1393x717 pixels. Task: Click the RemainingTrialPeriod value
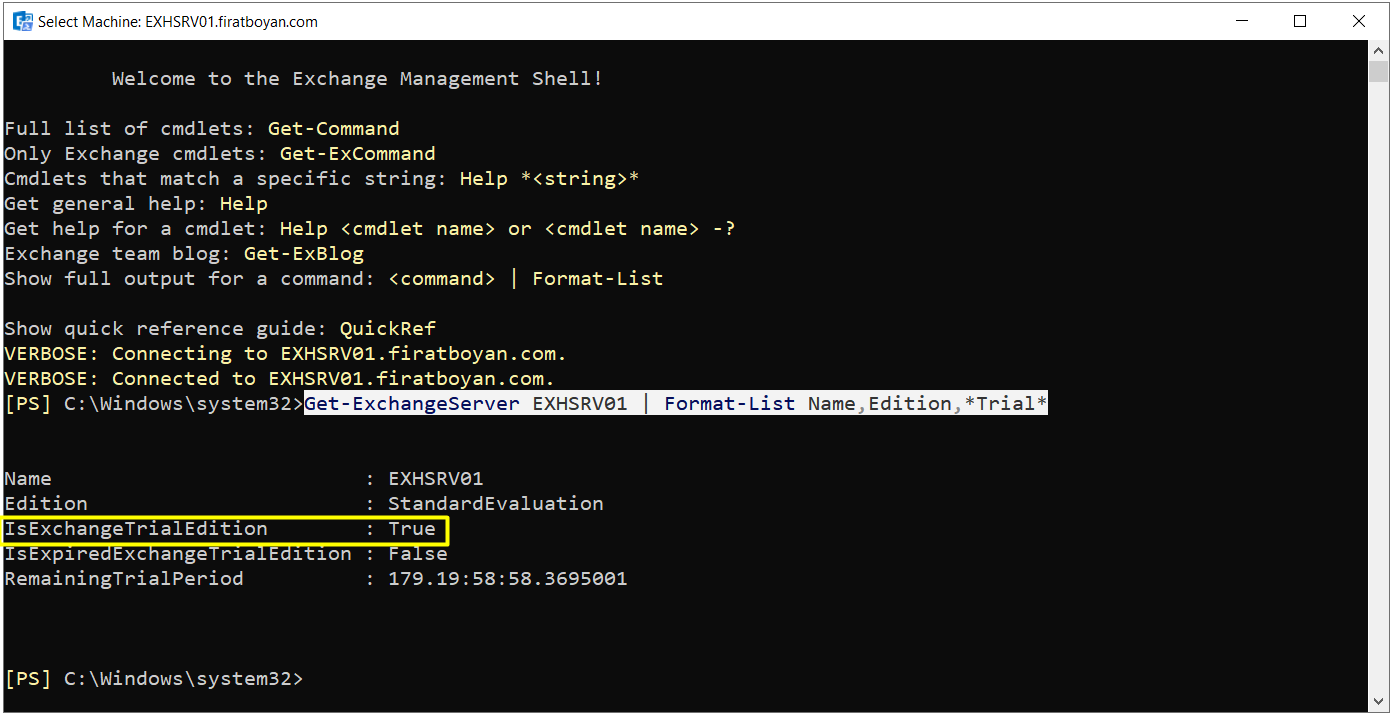(507, 579)
